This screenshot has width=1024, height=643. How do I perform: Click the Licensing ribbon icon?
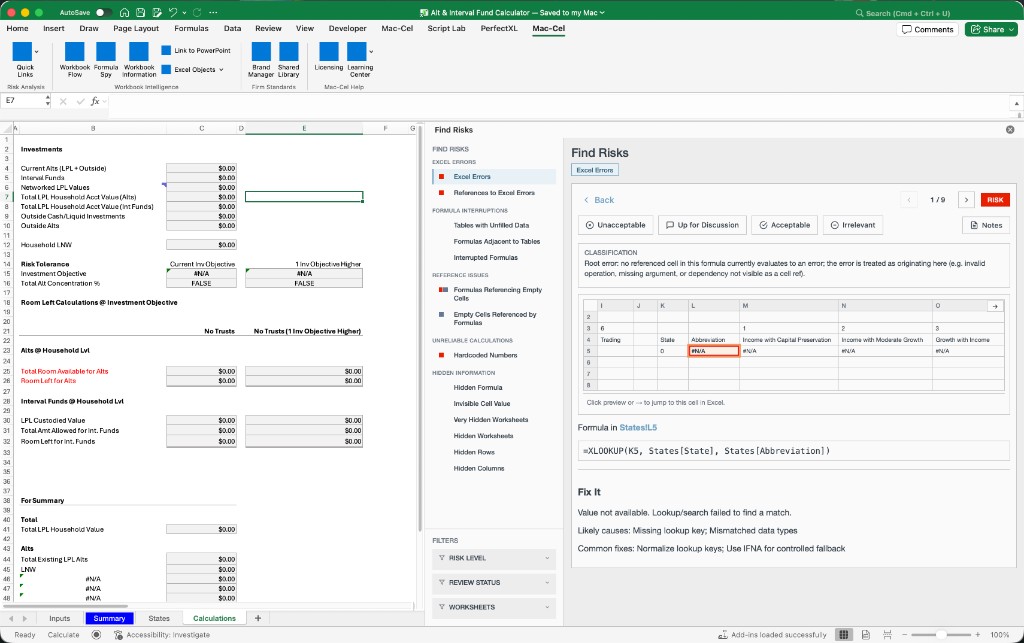point(328,52)
